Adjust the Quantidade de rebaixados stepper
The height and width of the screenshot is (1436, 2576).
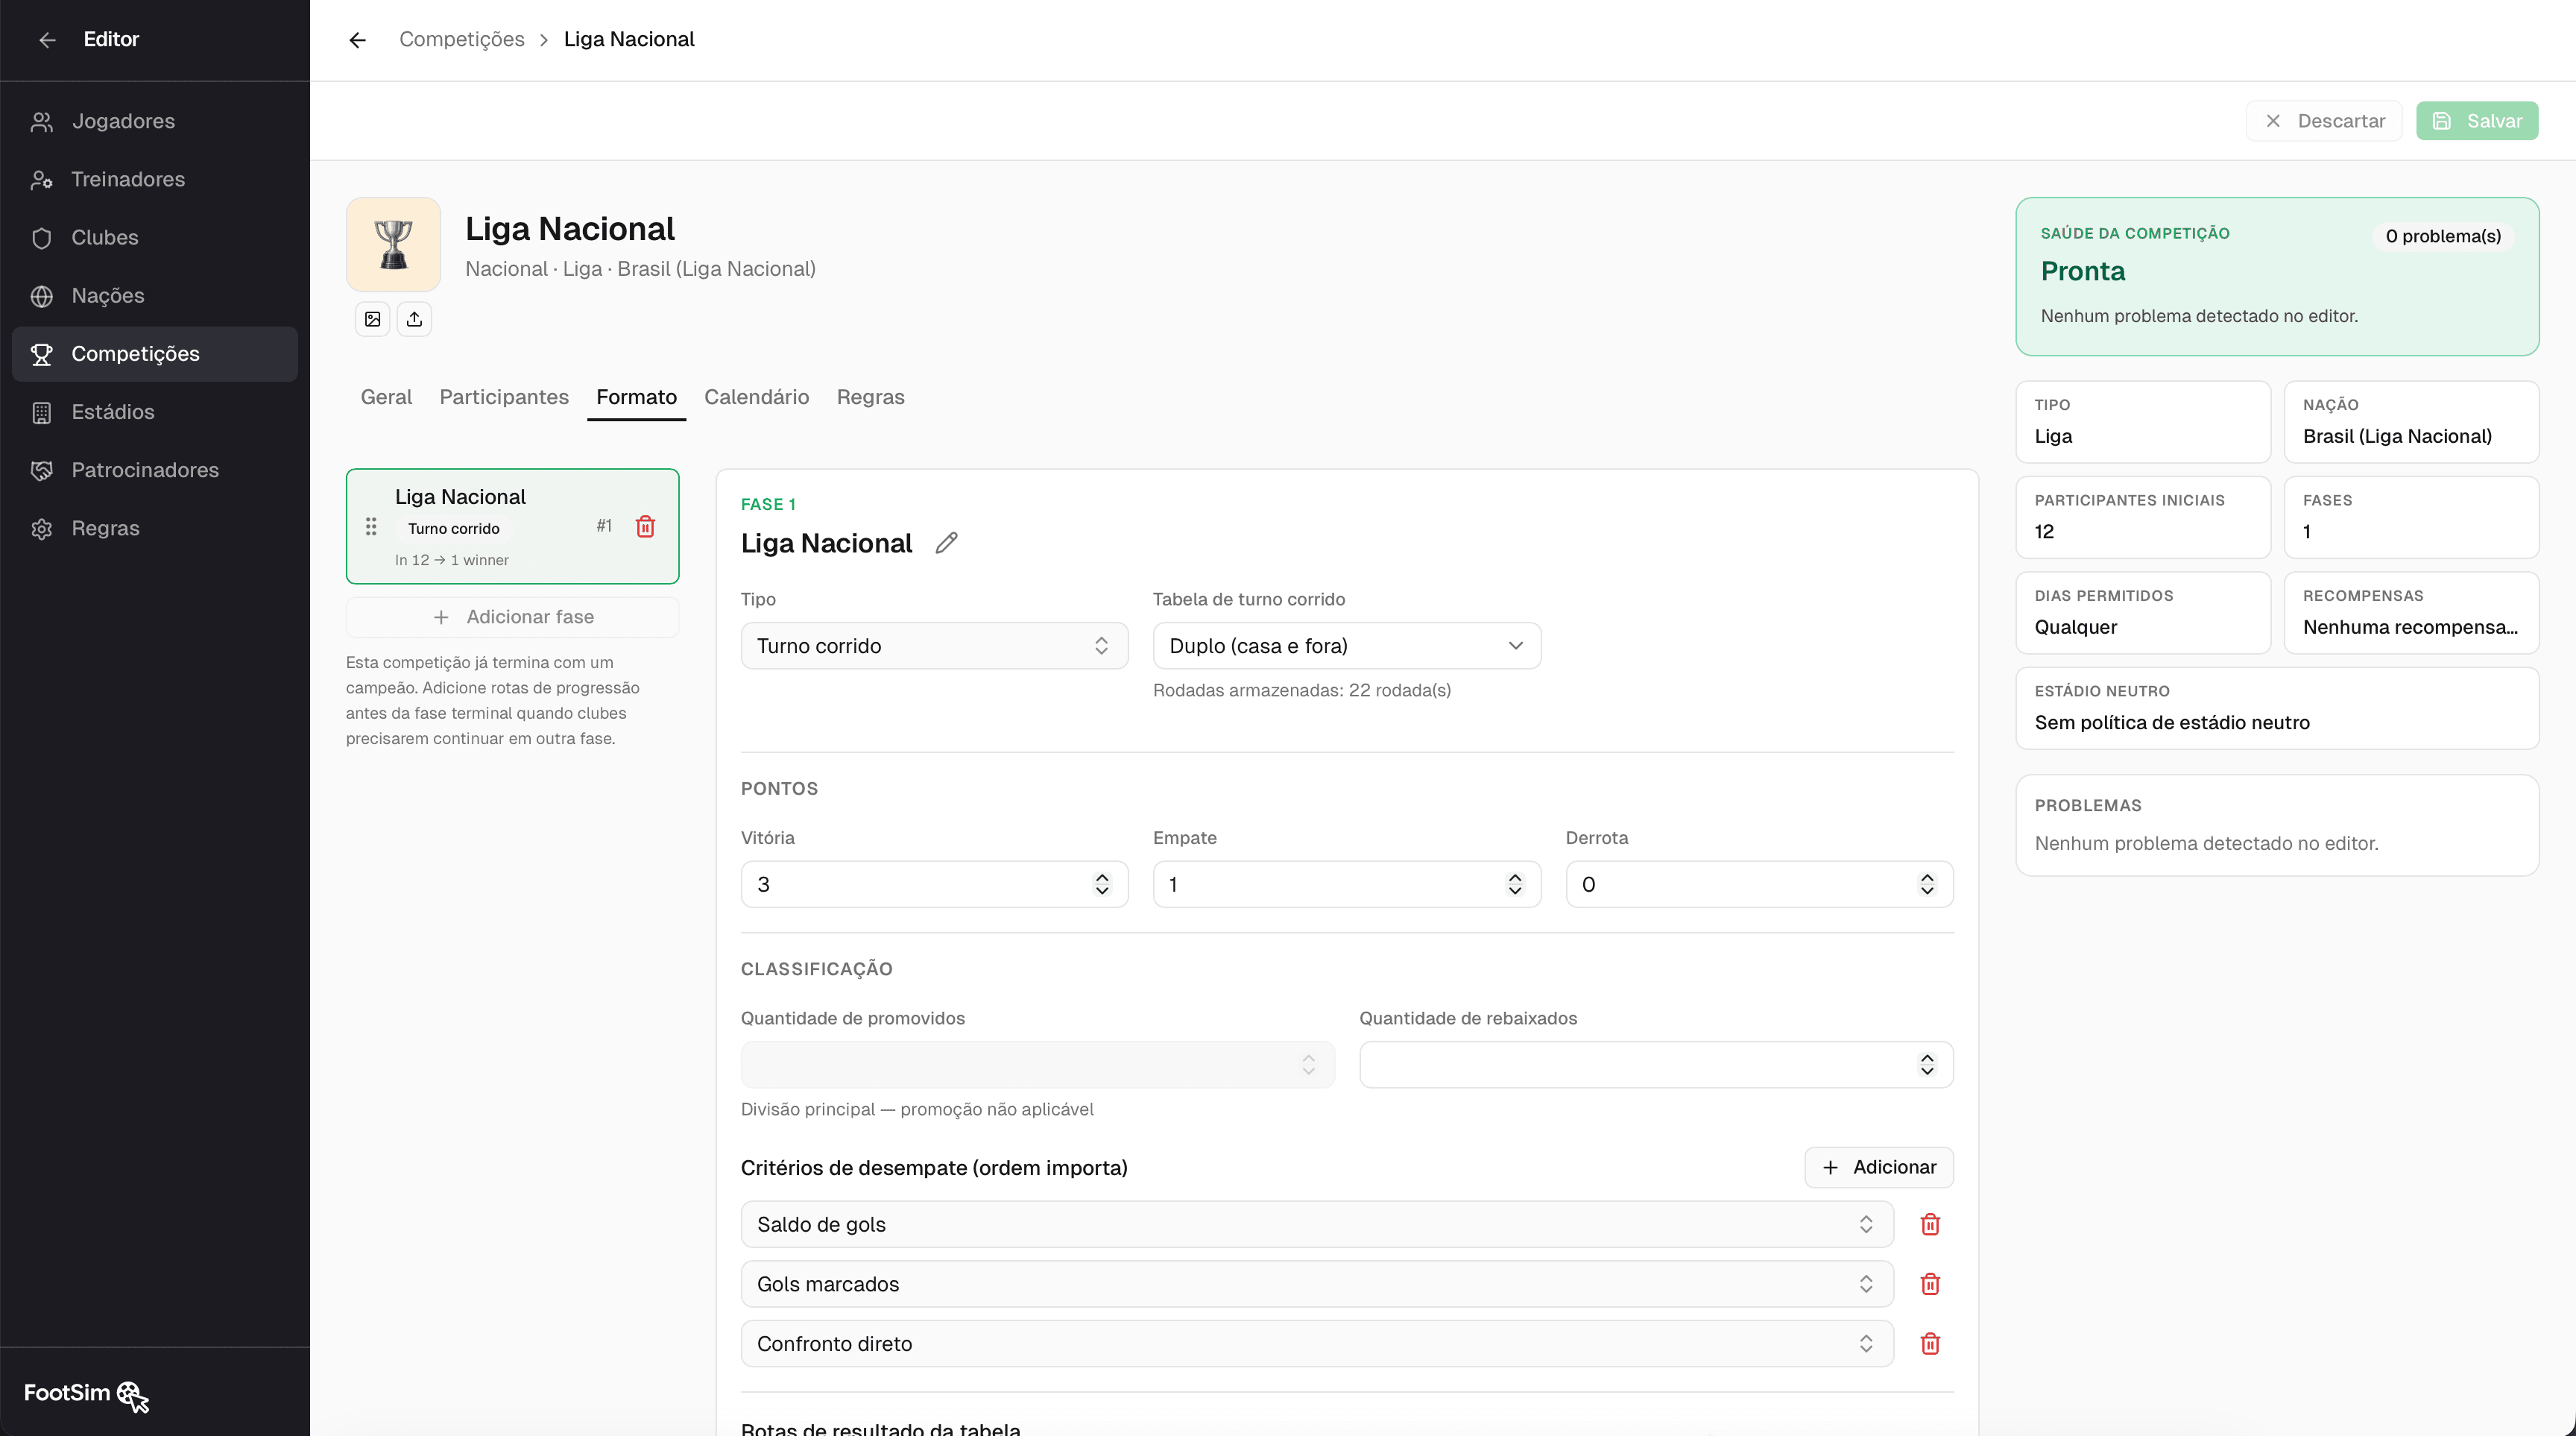(1927, 1065)
